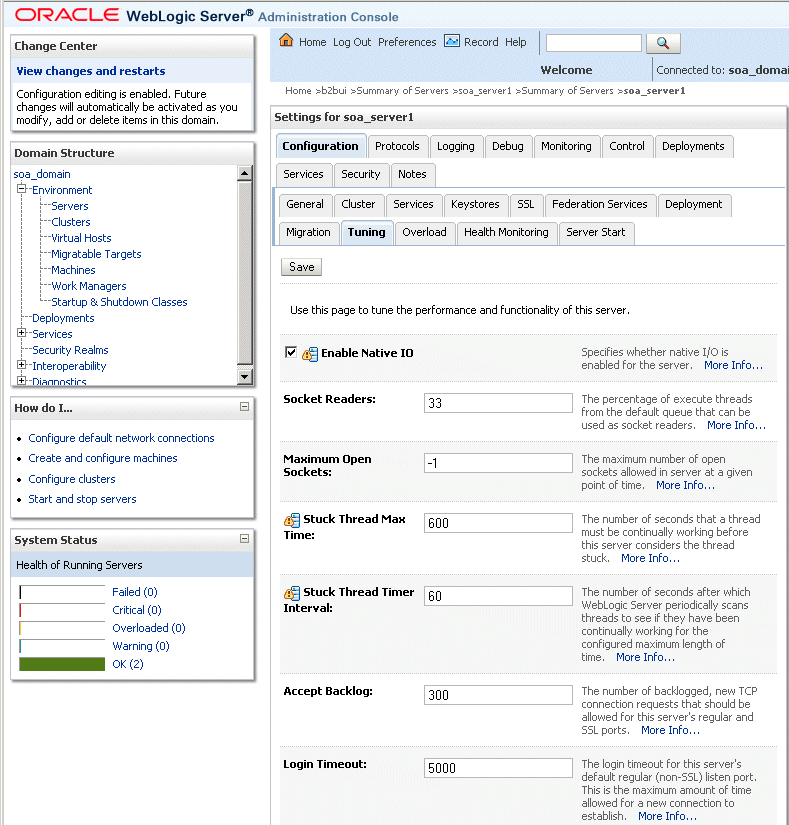Open the Cluster sub-tab

pyautogui.click(x=358, y=204)
